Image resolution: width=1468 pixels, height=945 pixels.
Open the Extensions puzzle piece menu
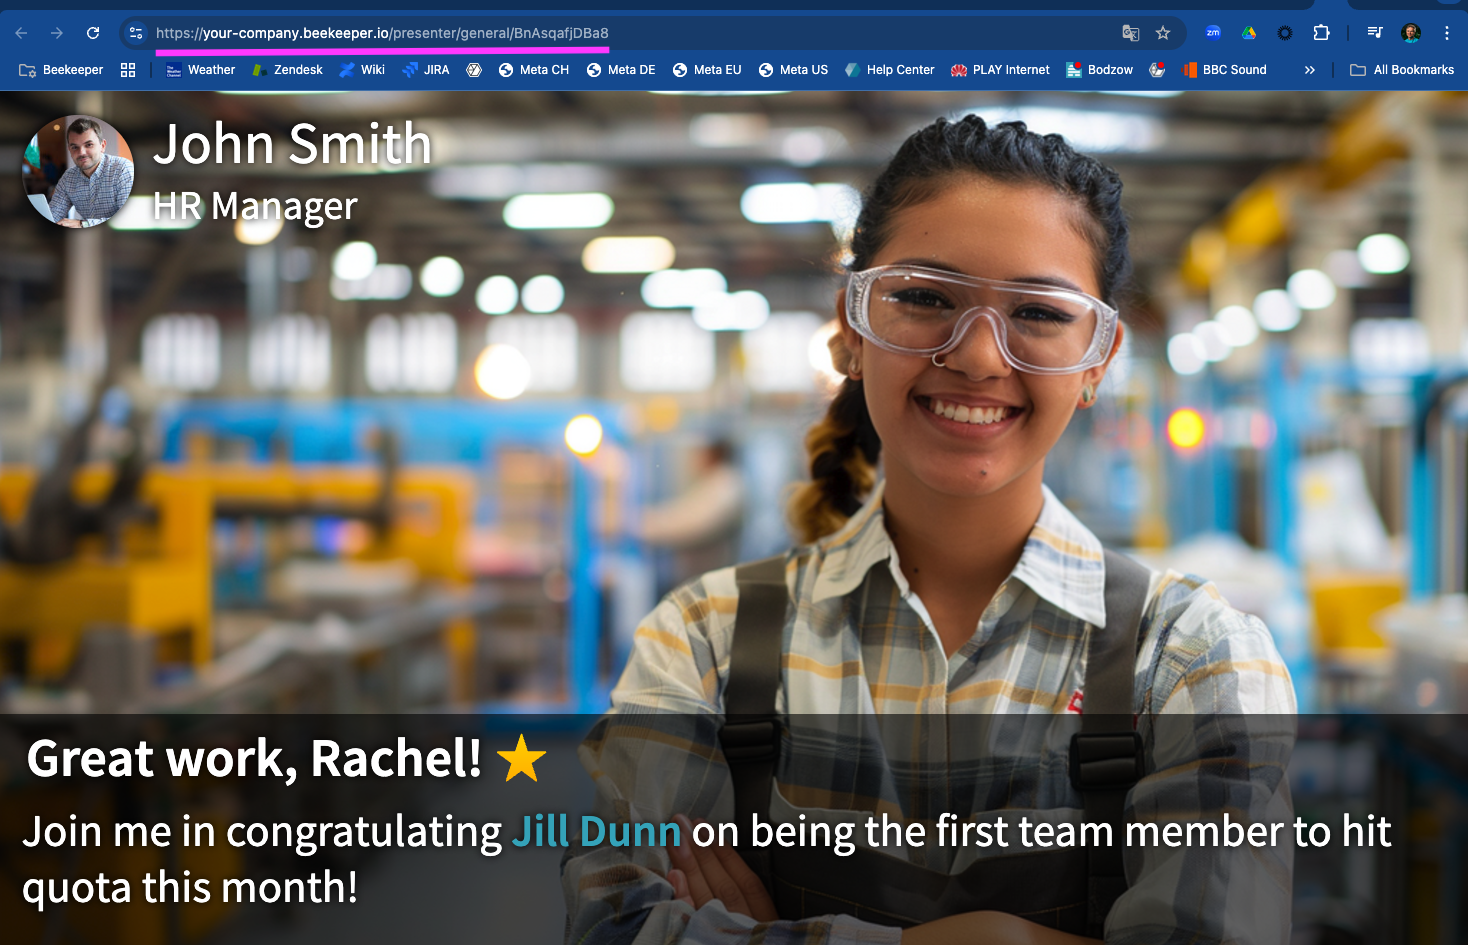point(1321,33)
